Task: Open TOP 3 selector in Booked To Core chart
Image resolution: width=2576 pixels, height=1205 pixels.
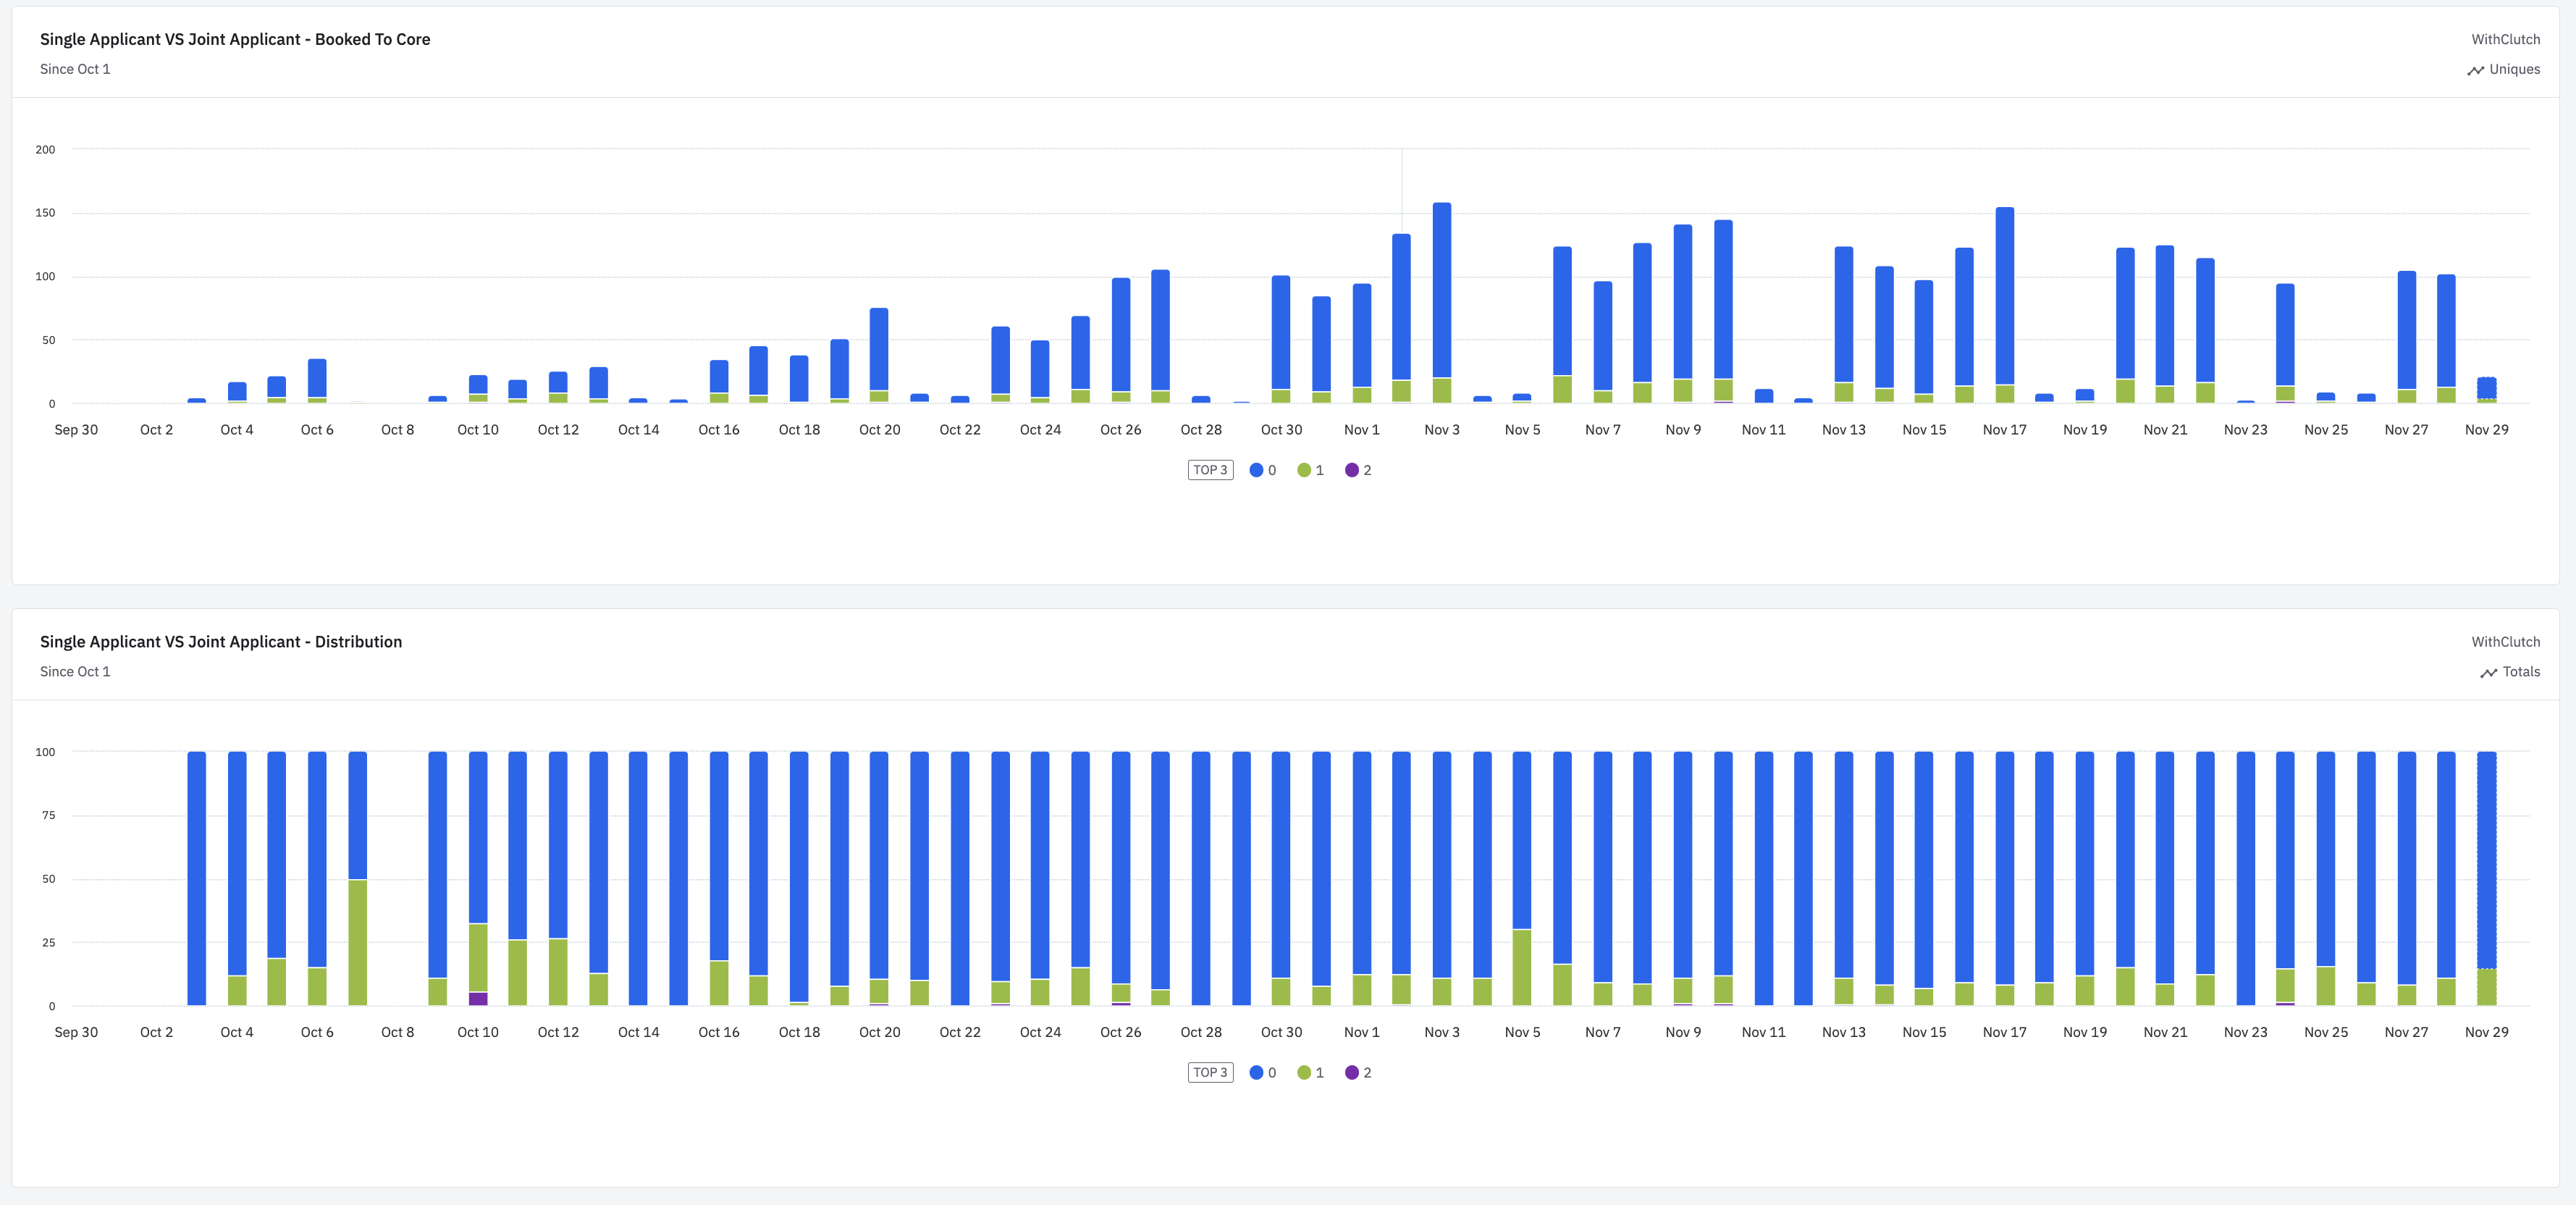Action: 1210,470
